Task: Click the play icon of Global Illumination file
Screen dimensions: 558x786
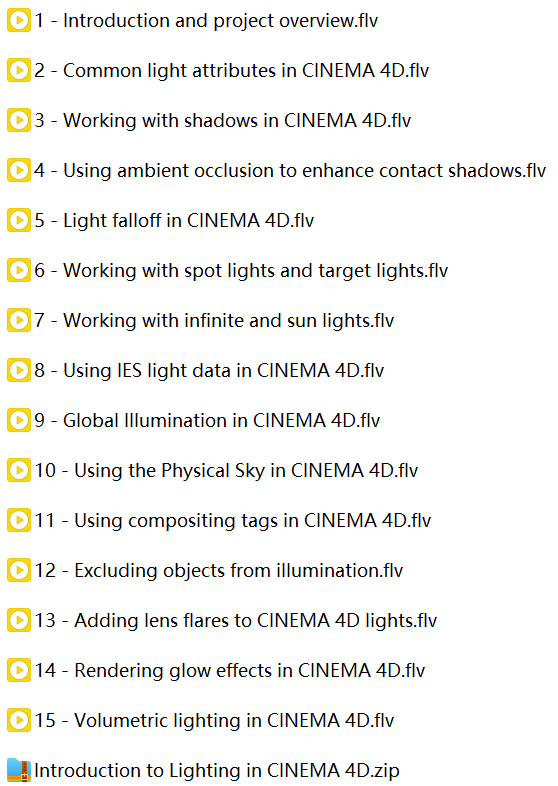Action: click(x=19, y=421)
